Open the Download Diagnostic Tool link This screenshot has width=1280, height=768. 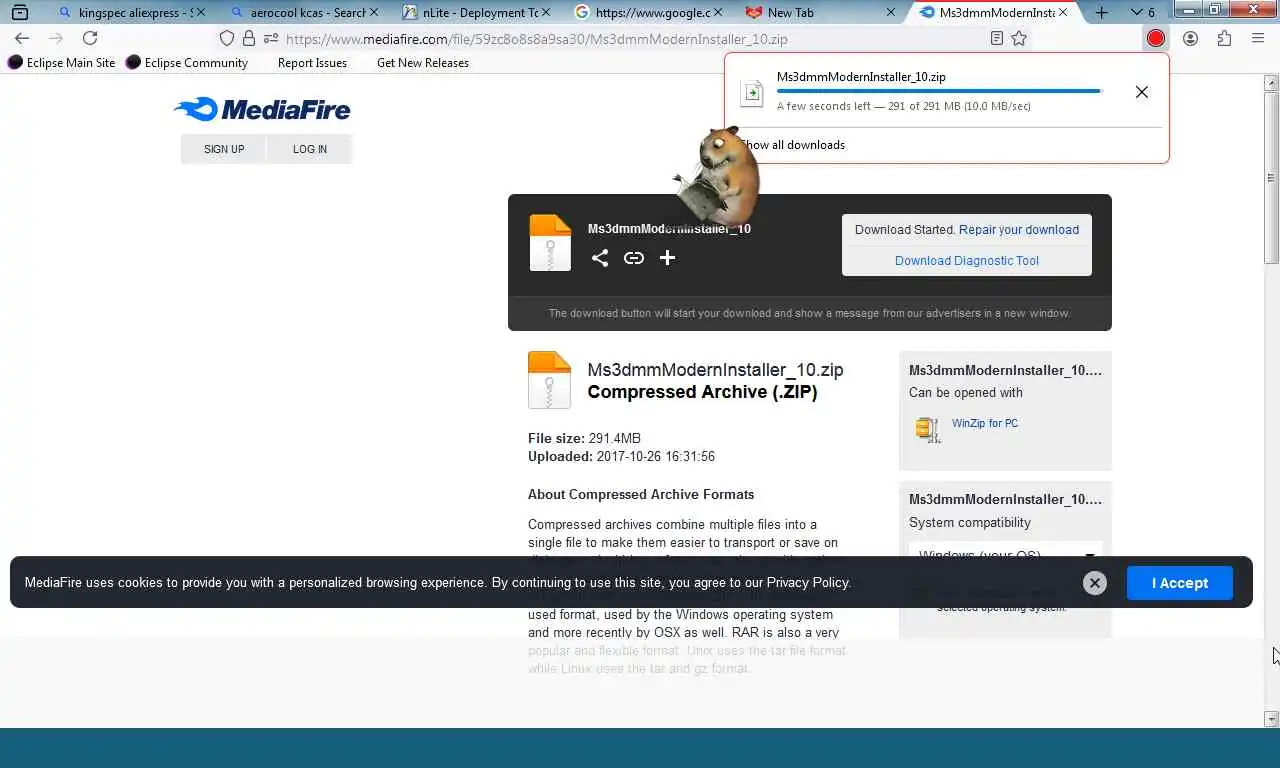[967, 260]
